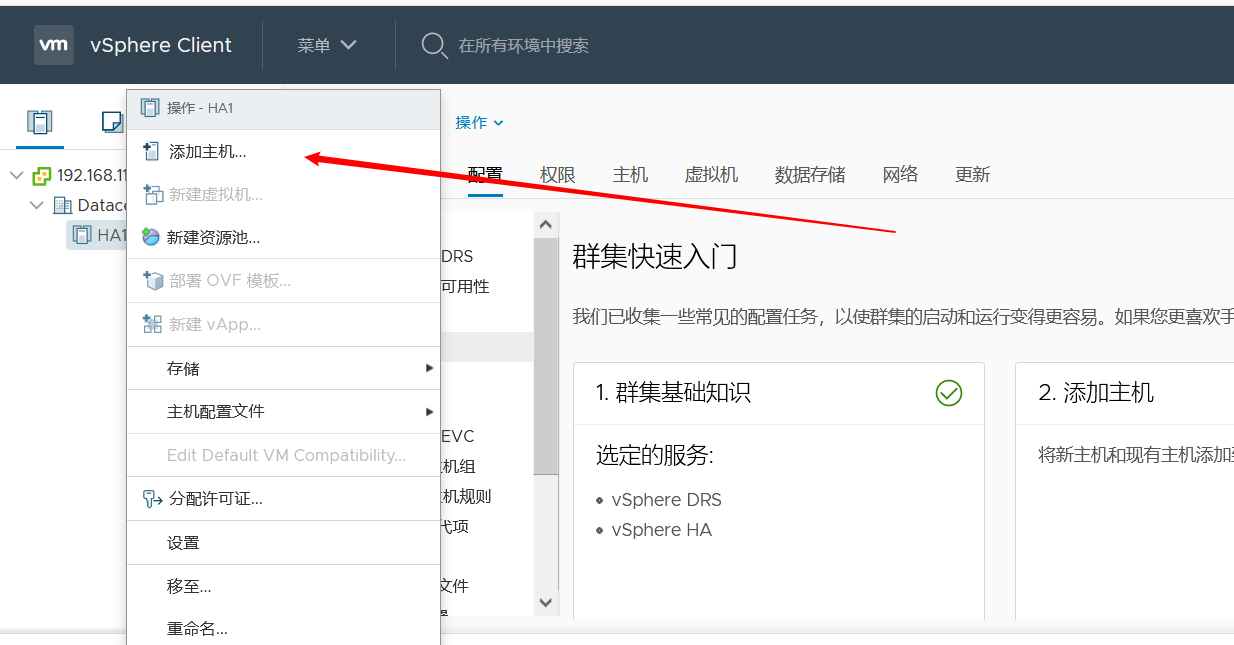Open the 操作 actions dropdown
This screenshot has height=645, width=1234.
pos(479,122)
